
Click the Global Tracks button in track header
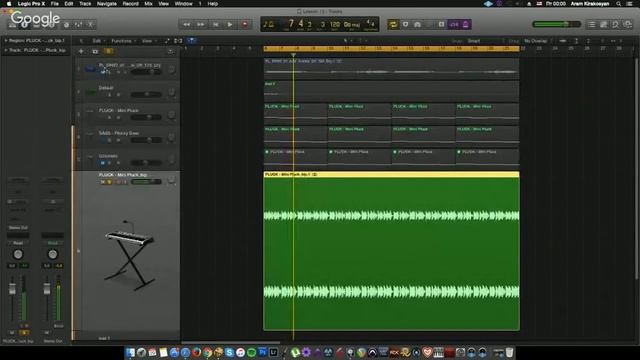170,51
